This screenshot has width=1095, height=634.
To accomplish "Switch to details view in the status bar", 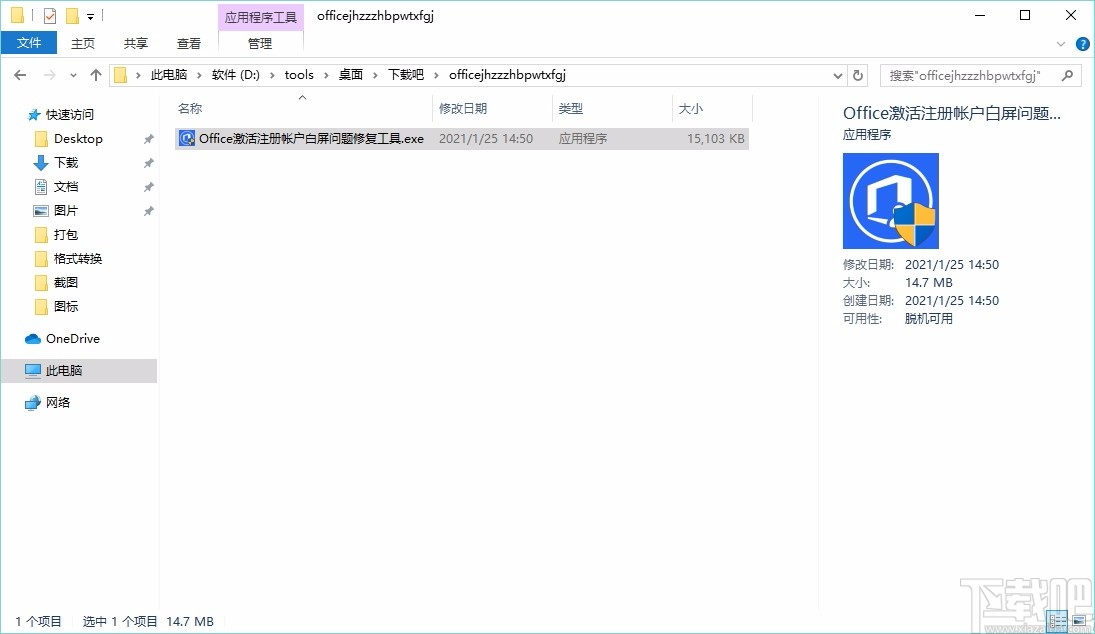I will (1058, 620).
